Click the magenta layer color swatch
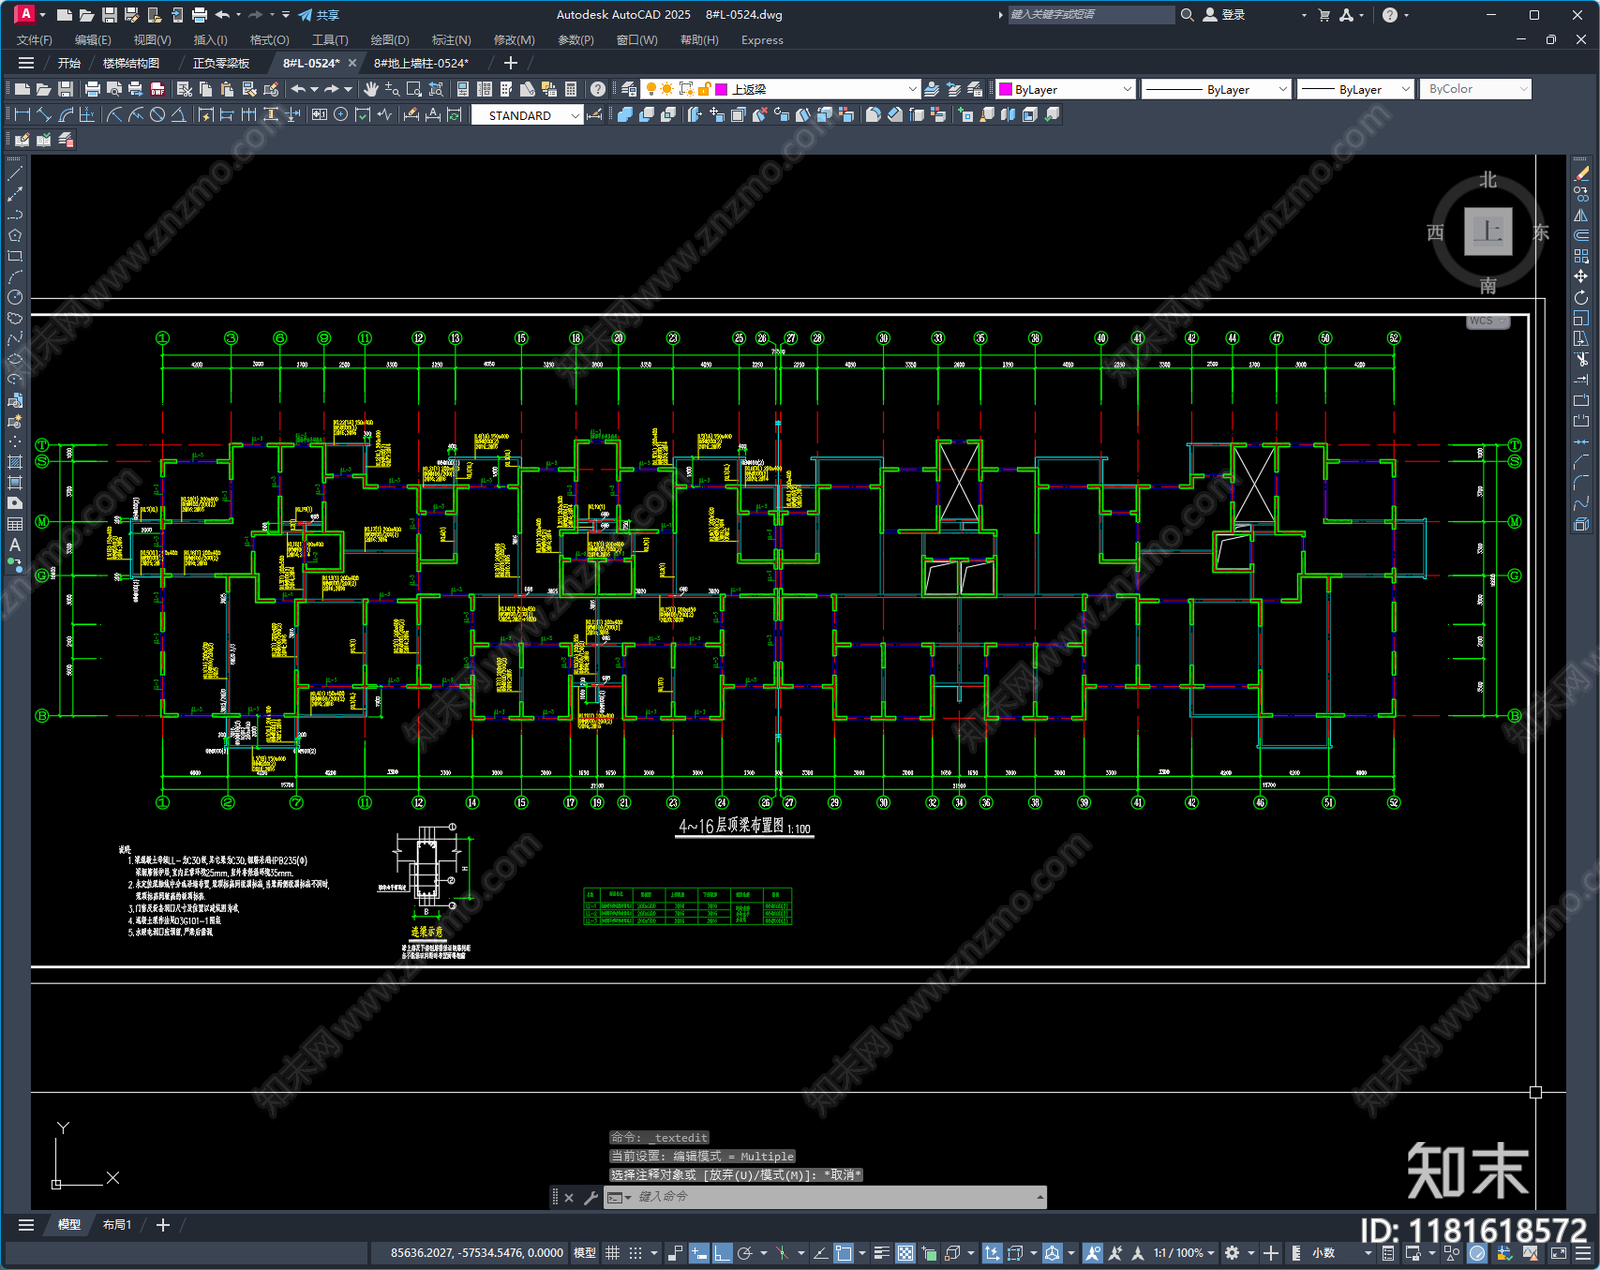The width and height of the screenshot is (1600, 1270). click(721, 89)
